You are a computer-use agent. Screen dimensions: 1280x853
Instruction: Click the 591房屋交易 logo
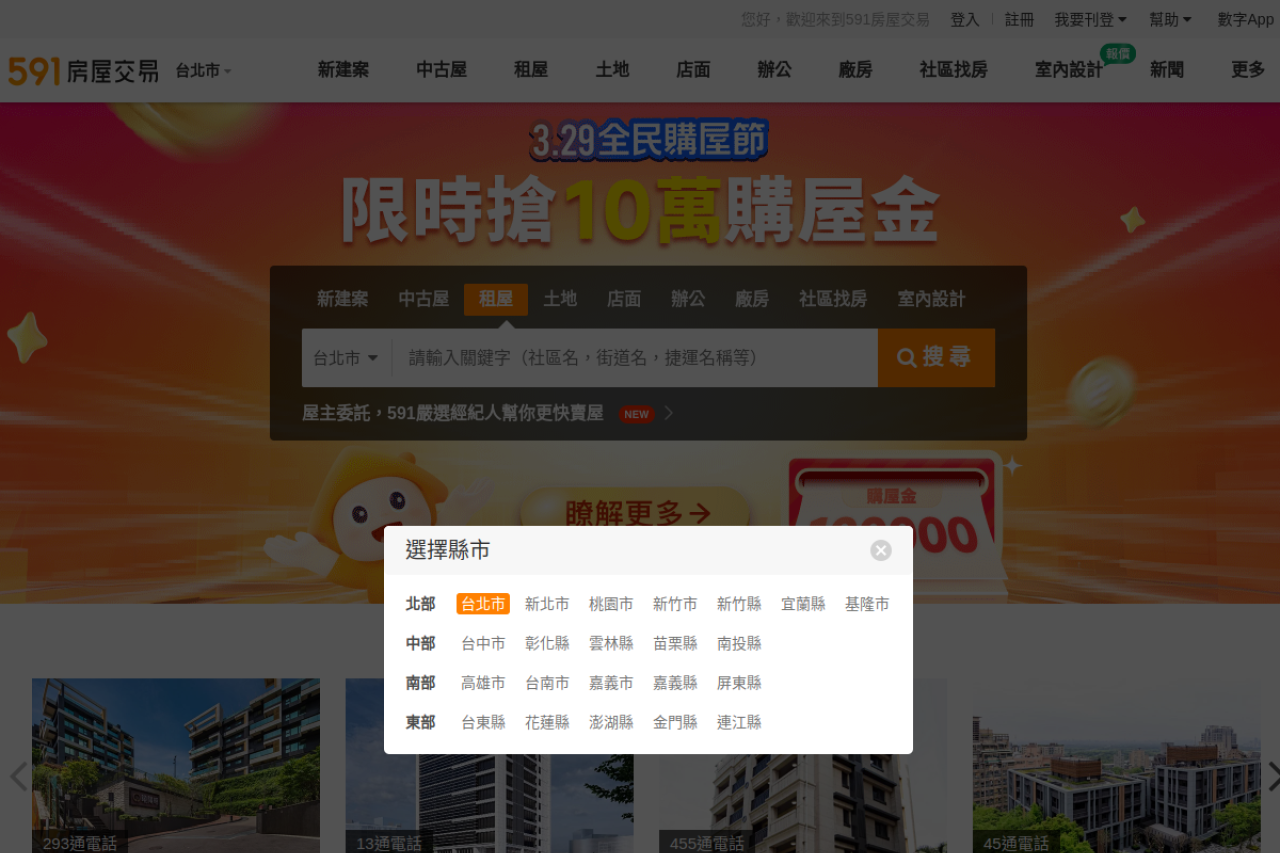(x=84, y=71)
